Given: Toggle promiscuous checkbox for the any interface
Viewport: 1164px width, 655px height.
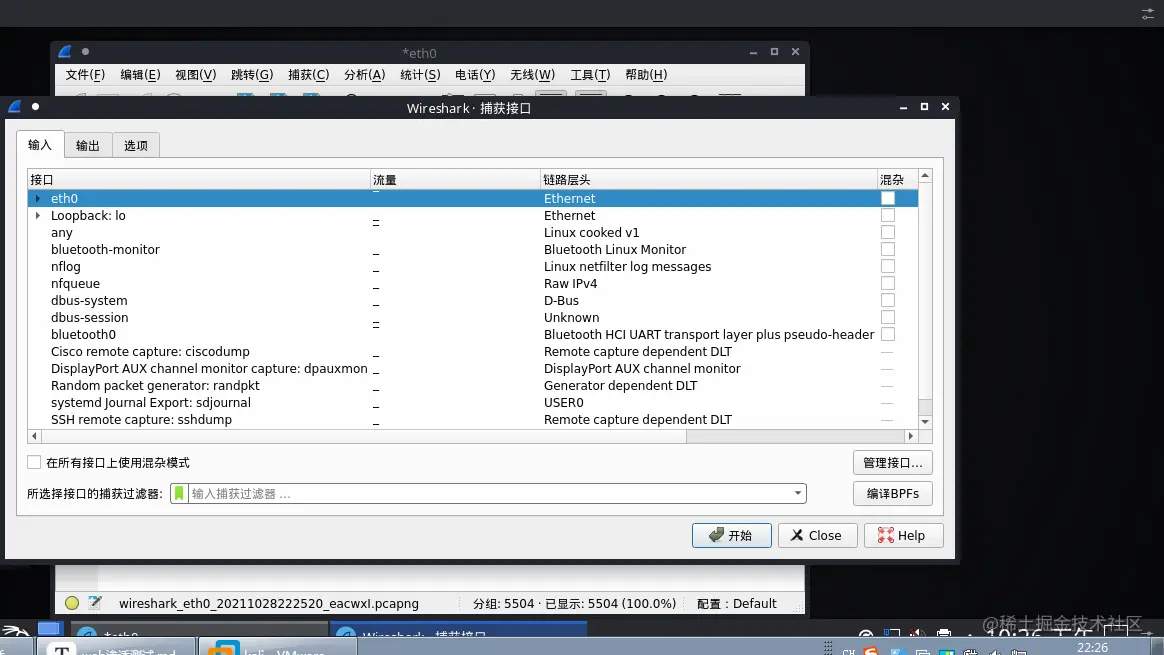Looking at the screenshot, I should pyautogui.click(x=888, y=232).
